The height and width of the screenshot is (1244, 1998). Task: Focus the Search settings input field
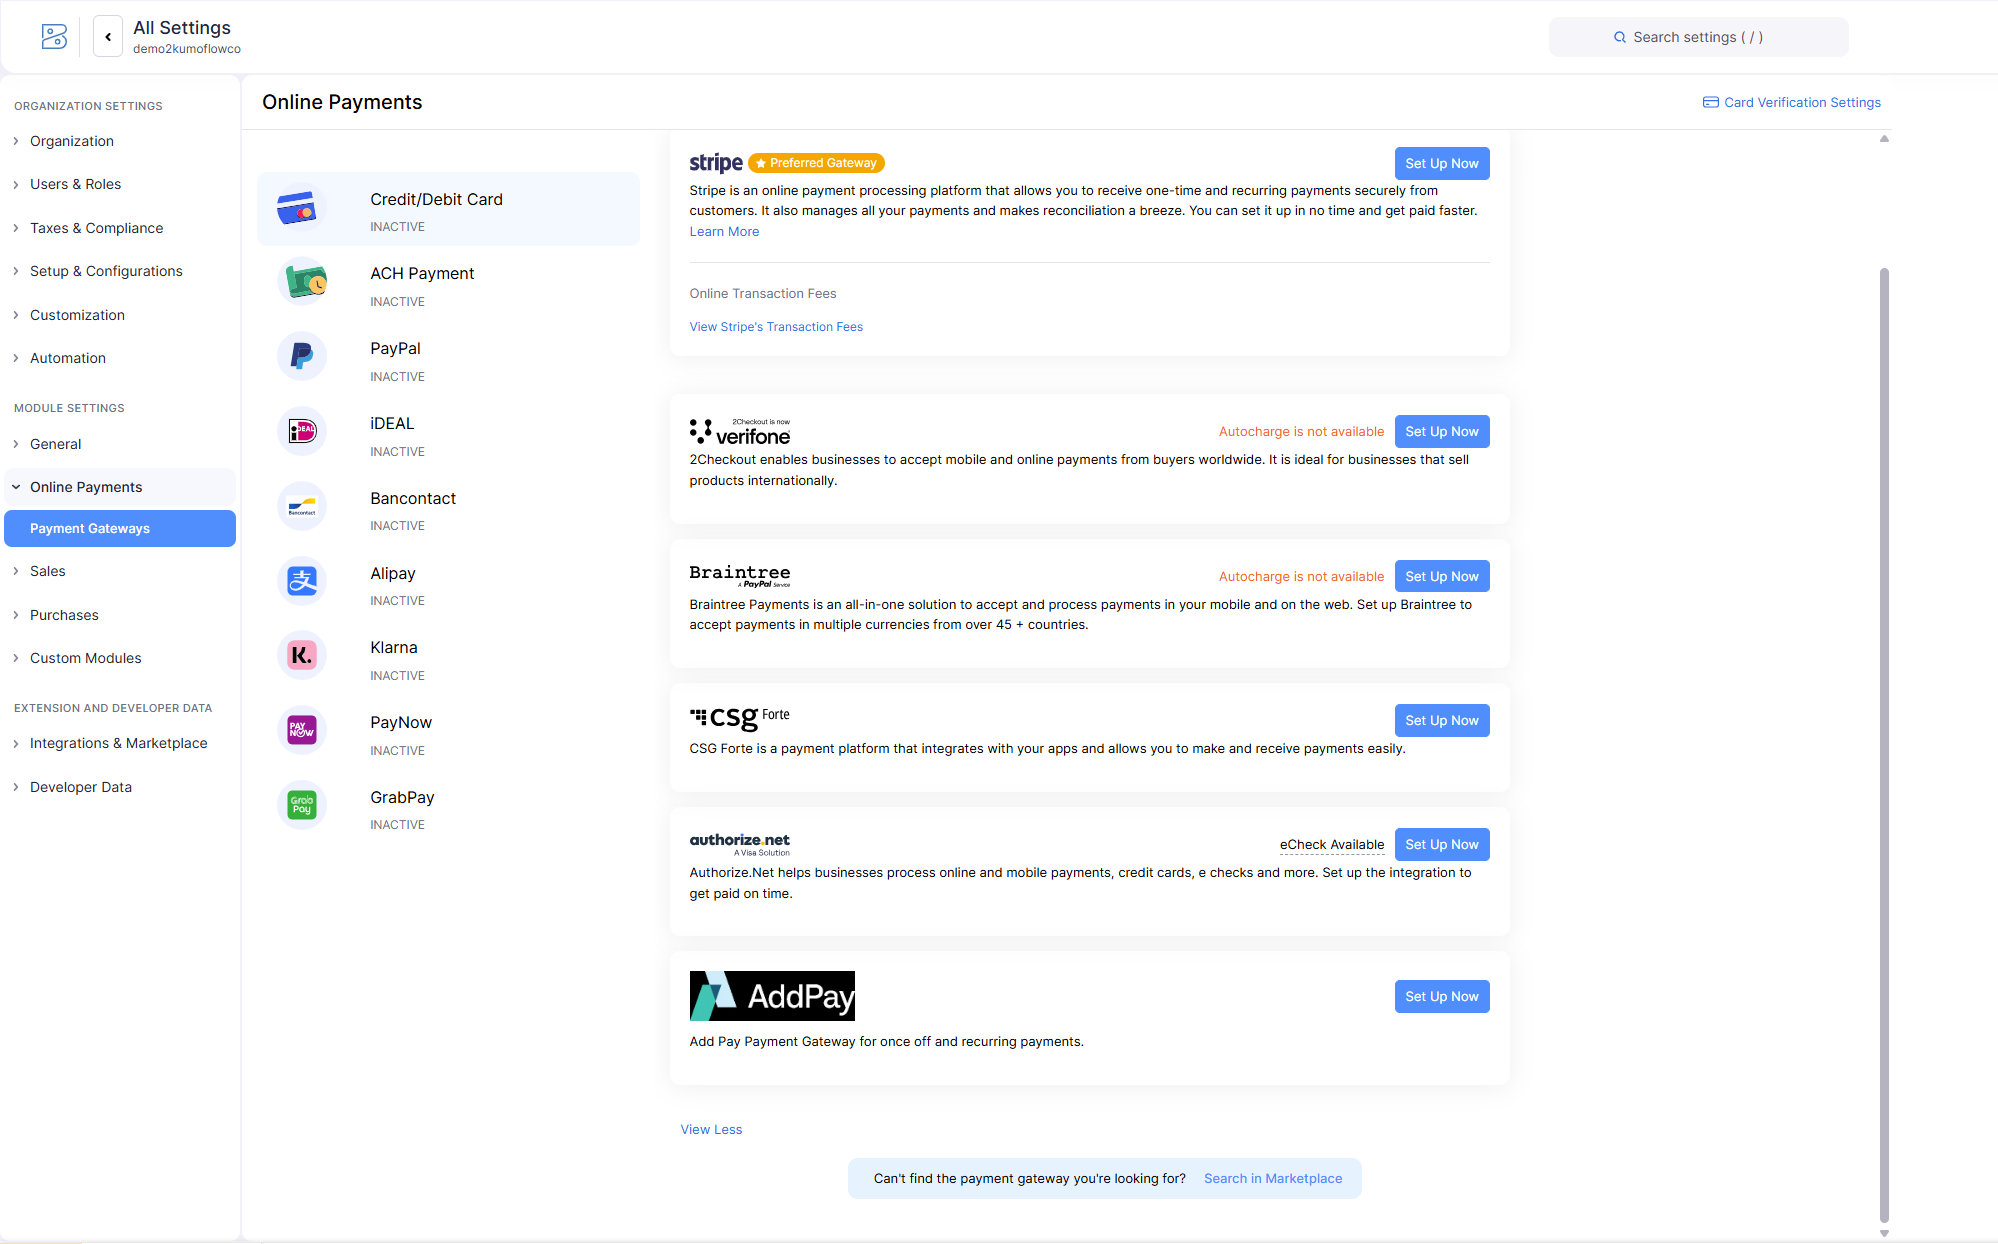[1698, 37]
